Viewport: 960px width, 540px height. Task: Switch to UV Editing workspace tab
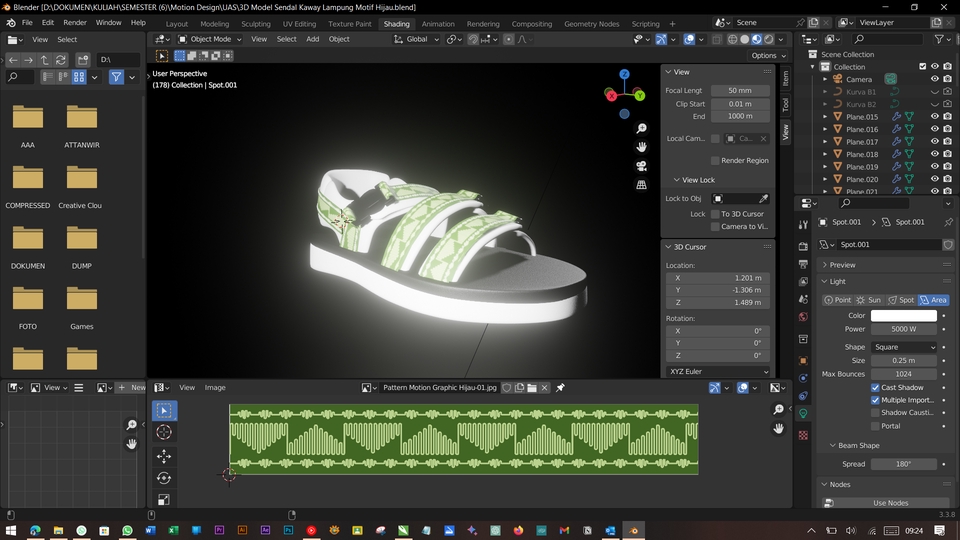pyautogui.click(x=299, y=24)
